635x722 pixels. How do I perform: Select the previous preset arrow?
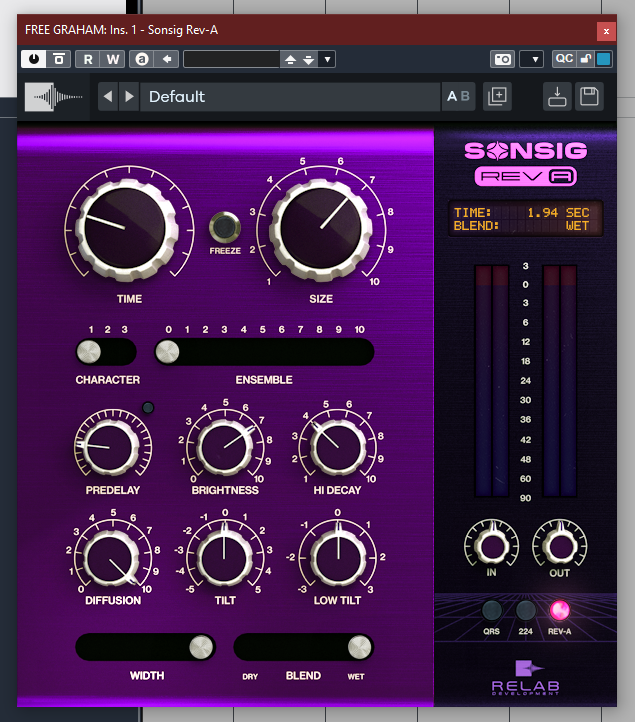tap(108, 96)
